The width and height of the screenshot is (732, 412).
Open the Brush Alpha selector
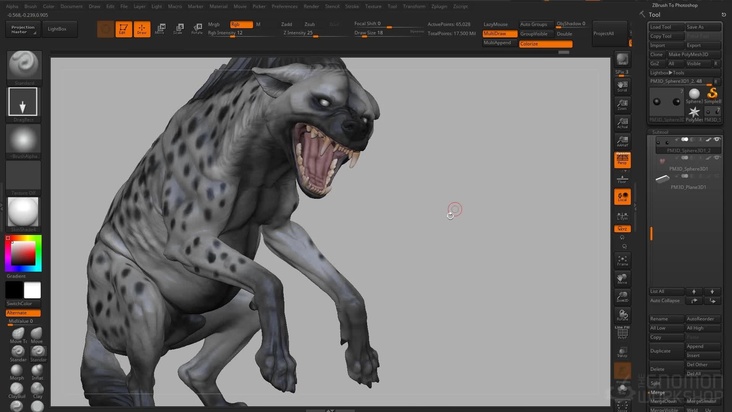pos(23,139)
